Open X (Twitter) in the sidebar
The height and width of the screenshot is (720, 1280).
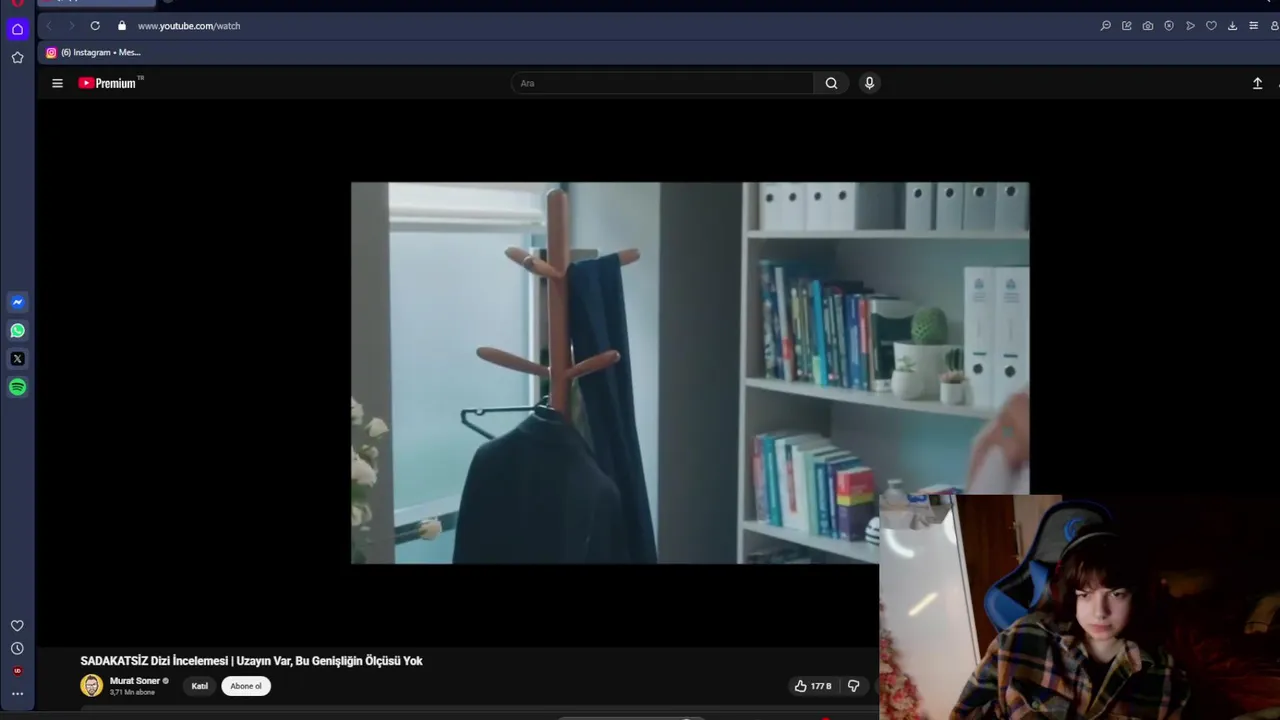tap(17, 358)
